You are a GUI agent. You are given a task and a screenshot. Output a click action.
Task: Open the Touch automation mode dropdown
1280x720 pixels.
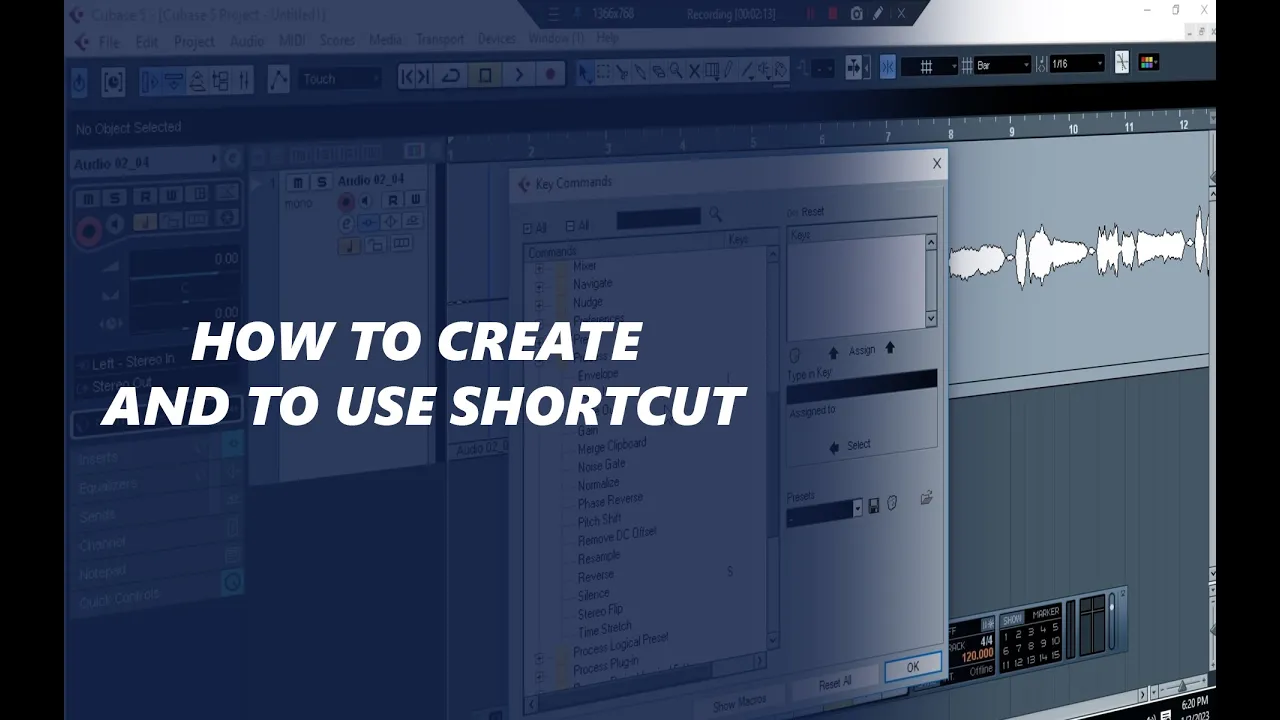click(x=340, y=79)
